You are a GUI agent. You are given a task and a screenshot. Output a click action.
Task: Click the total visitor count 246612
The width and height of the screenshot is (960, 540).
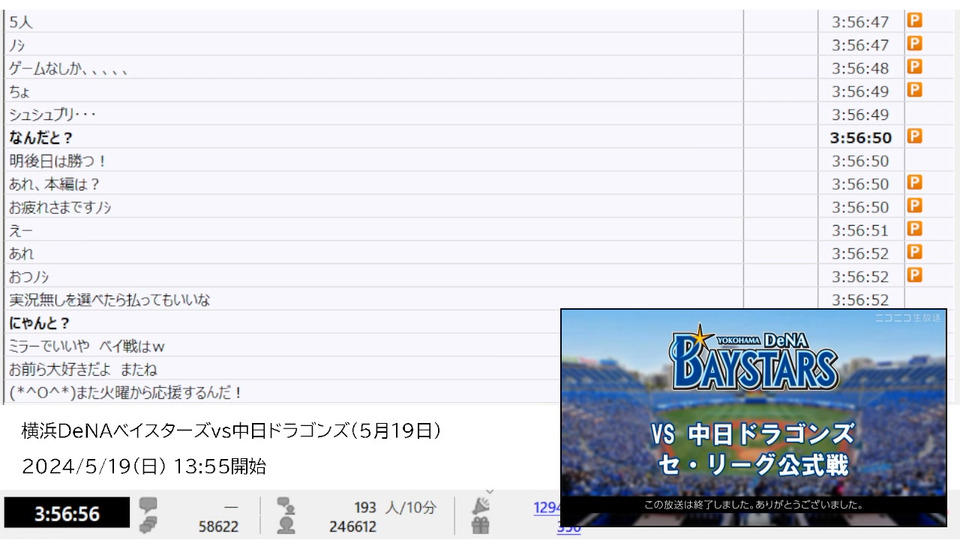(353, 527)
